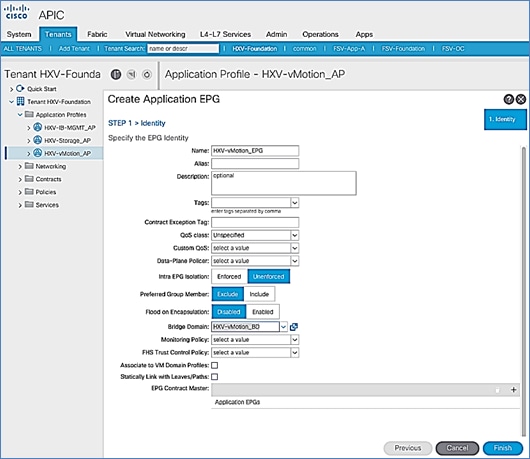Switch to the common tenant
Screen dimensions: 530x459
click(x=305, y=49)
